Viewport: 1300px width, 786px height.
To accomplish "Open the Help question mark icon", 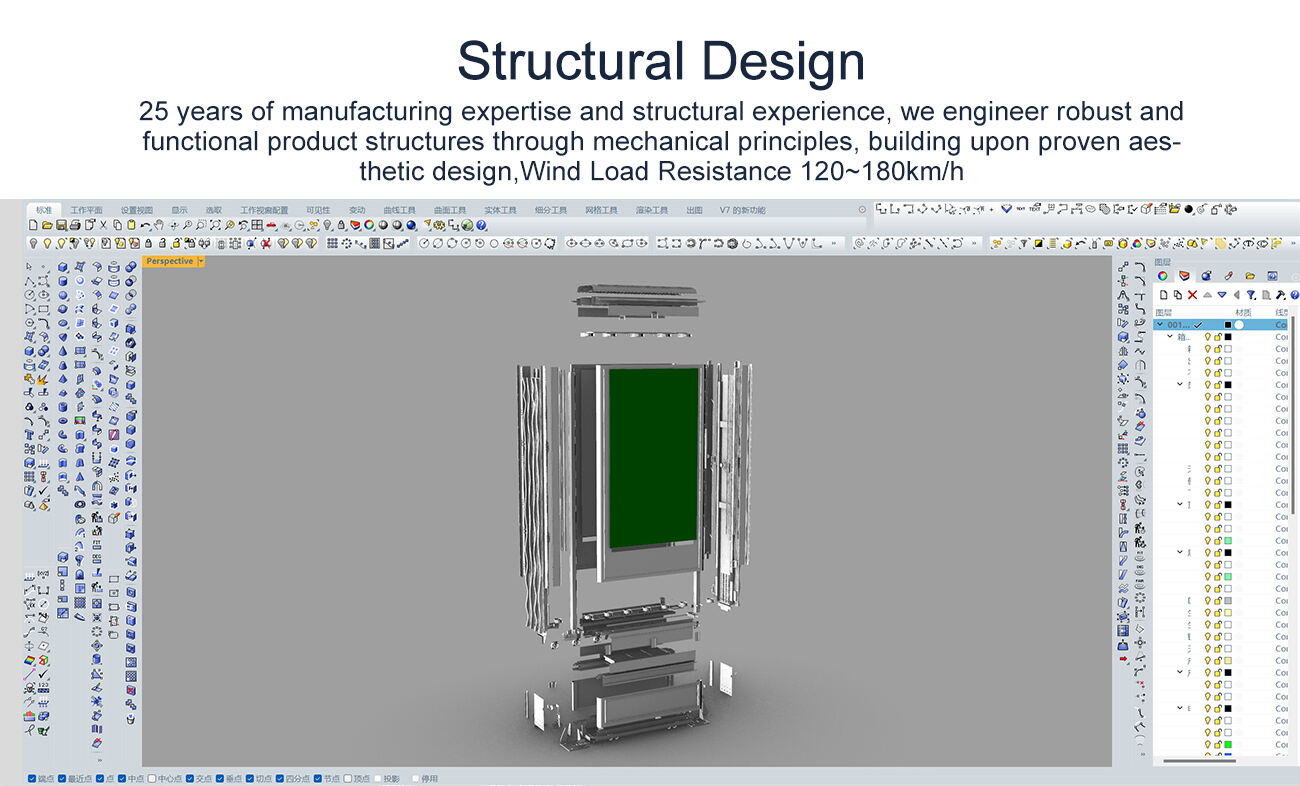I will pos(481,226).
